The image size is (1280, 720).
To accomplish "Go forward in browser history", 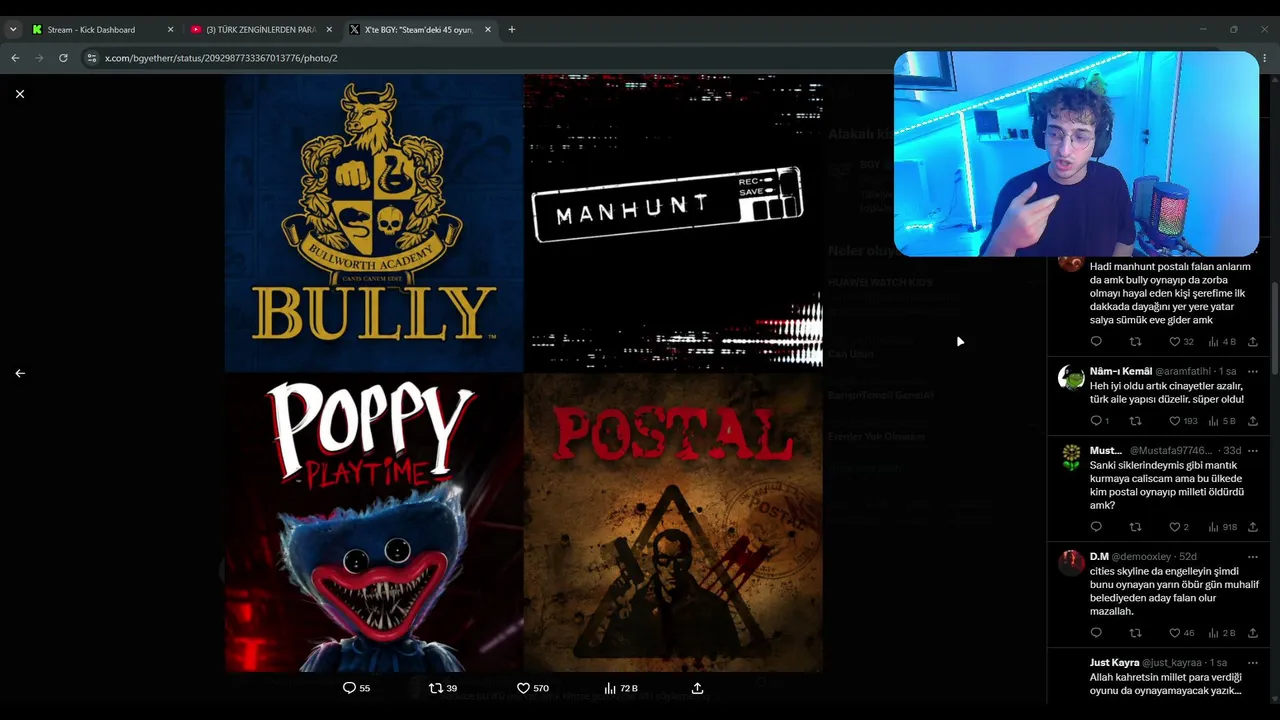I will (x=39, y=58).
